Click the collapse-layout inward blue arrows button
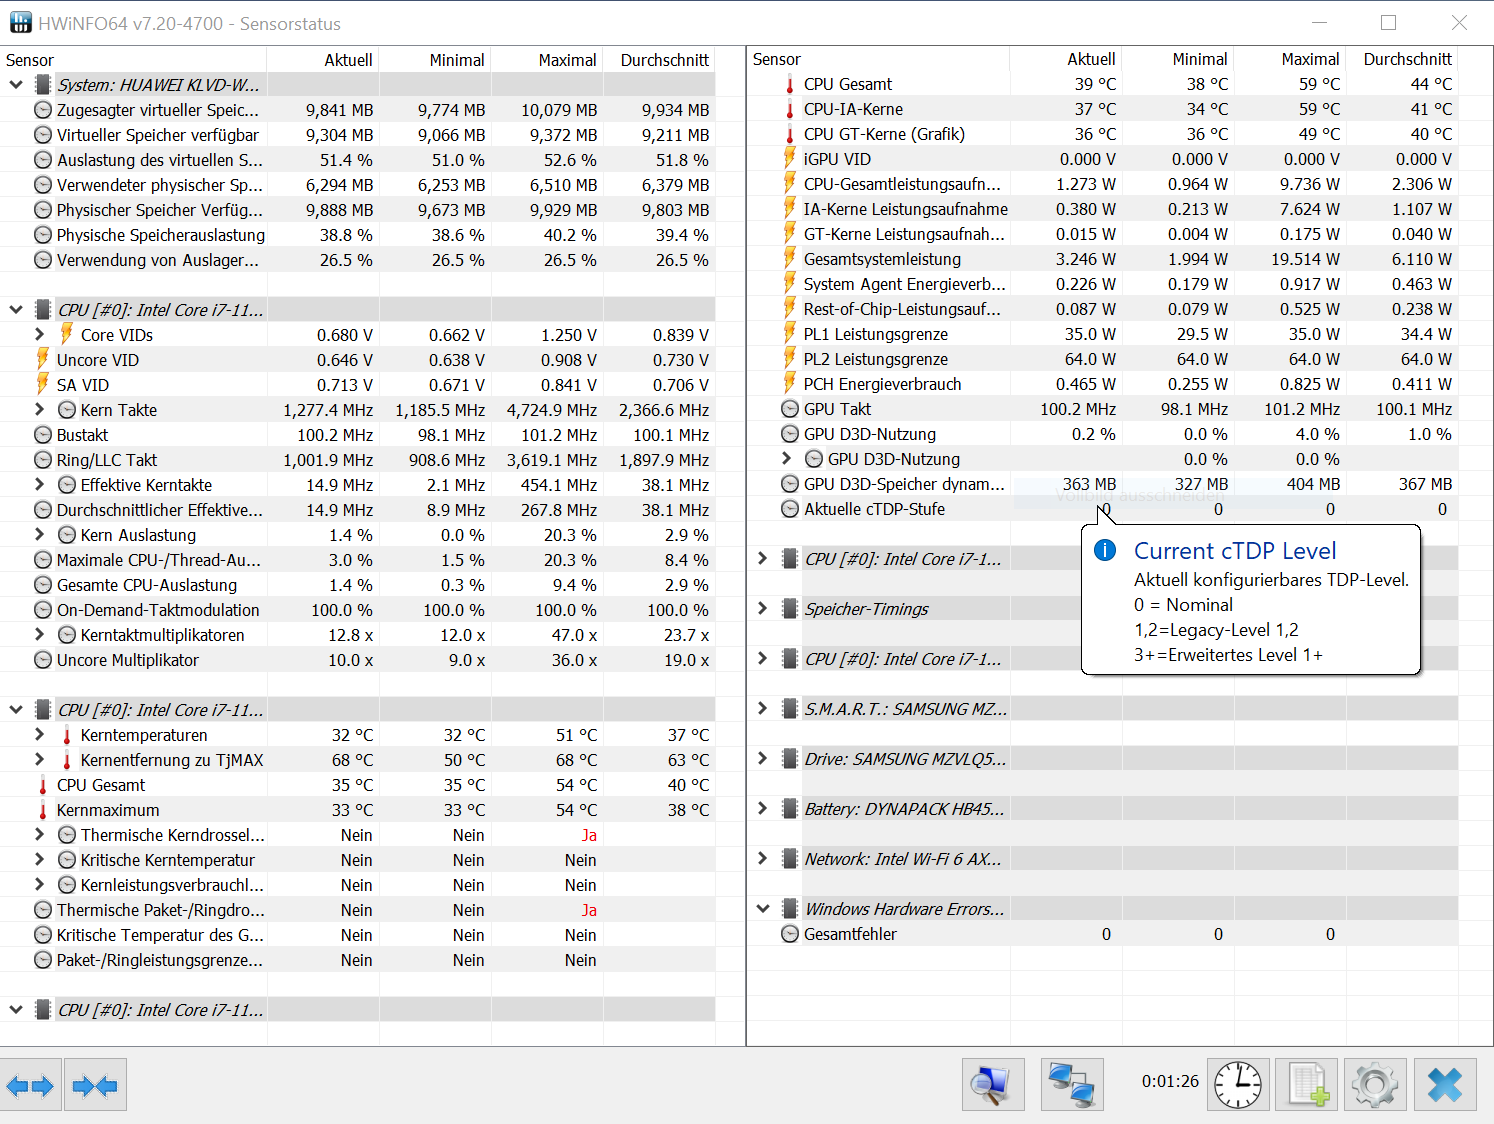This screenshot has height=1124, width=1494. coord(95,1085)
